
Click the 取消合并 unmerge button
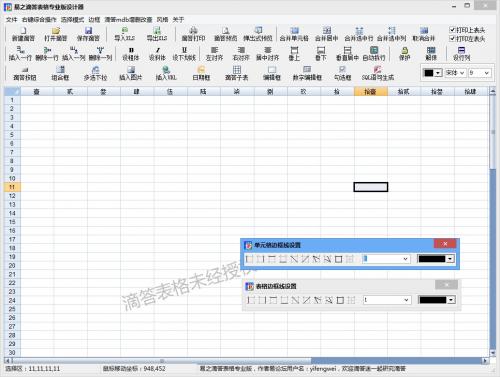tap(424, 34)
